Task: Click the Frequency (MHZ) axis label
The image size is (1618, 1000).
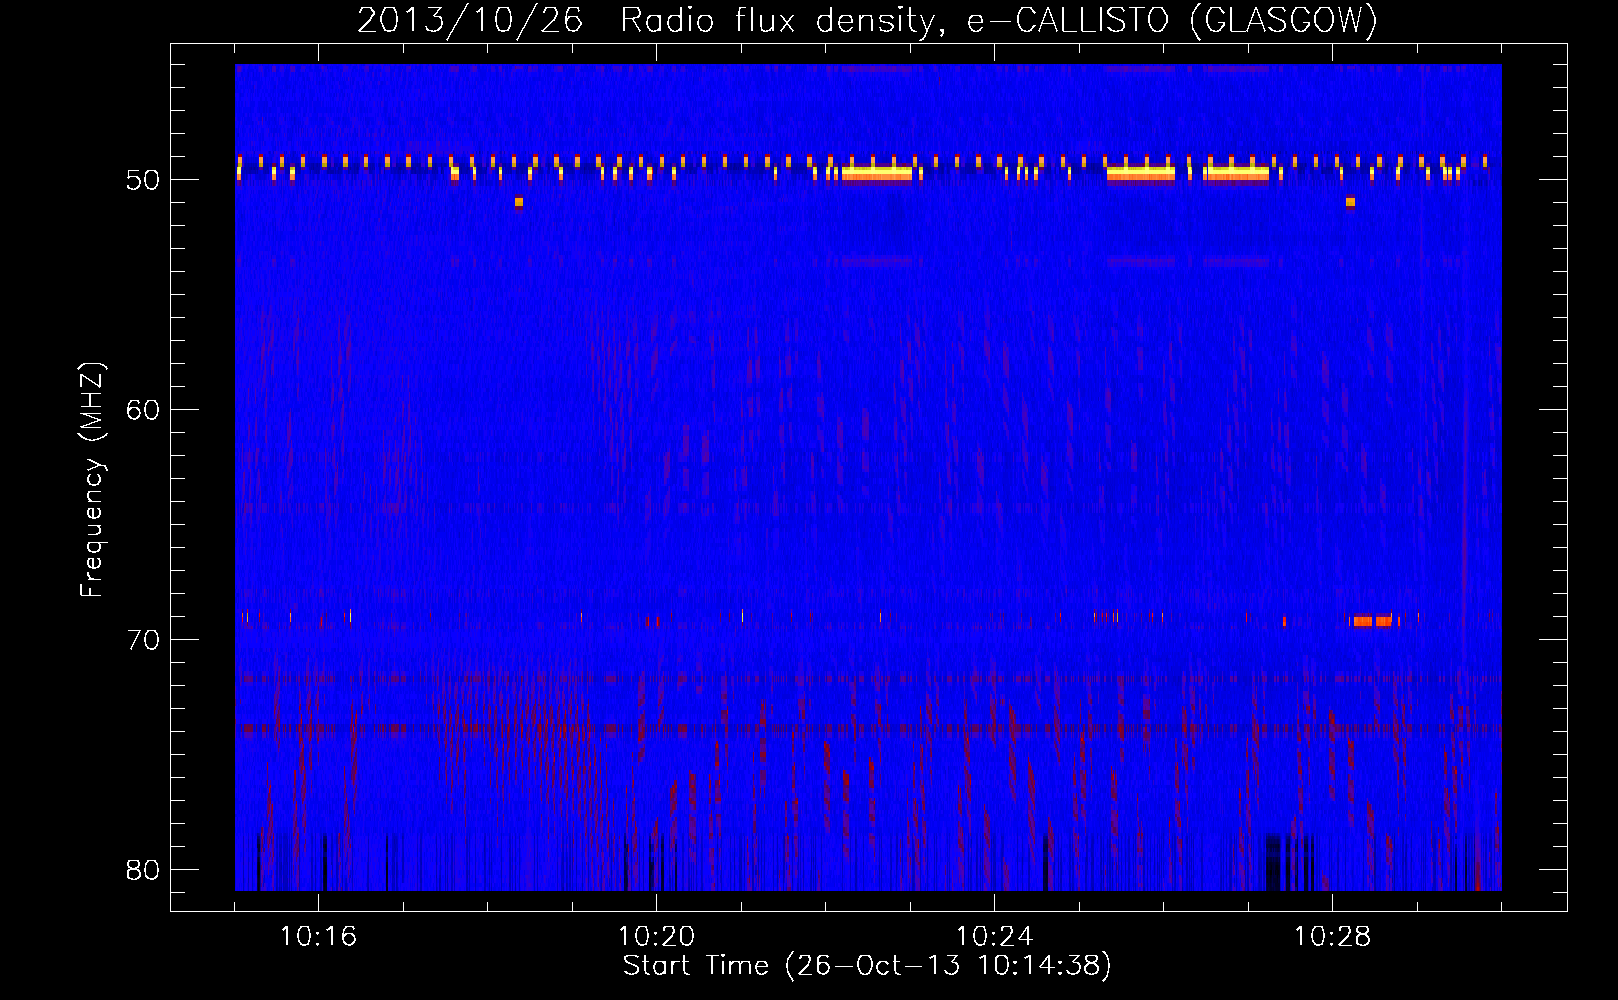Action: coord(92,480)
